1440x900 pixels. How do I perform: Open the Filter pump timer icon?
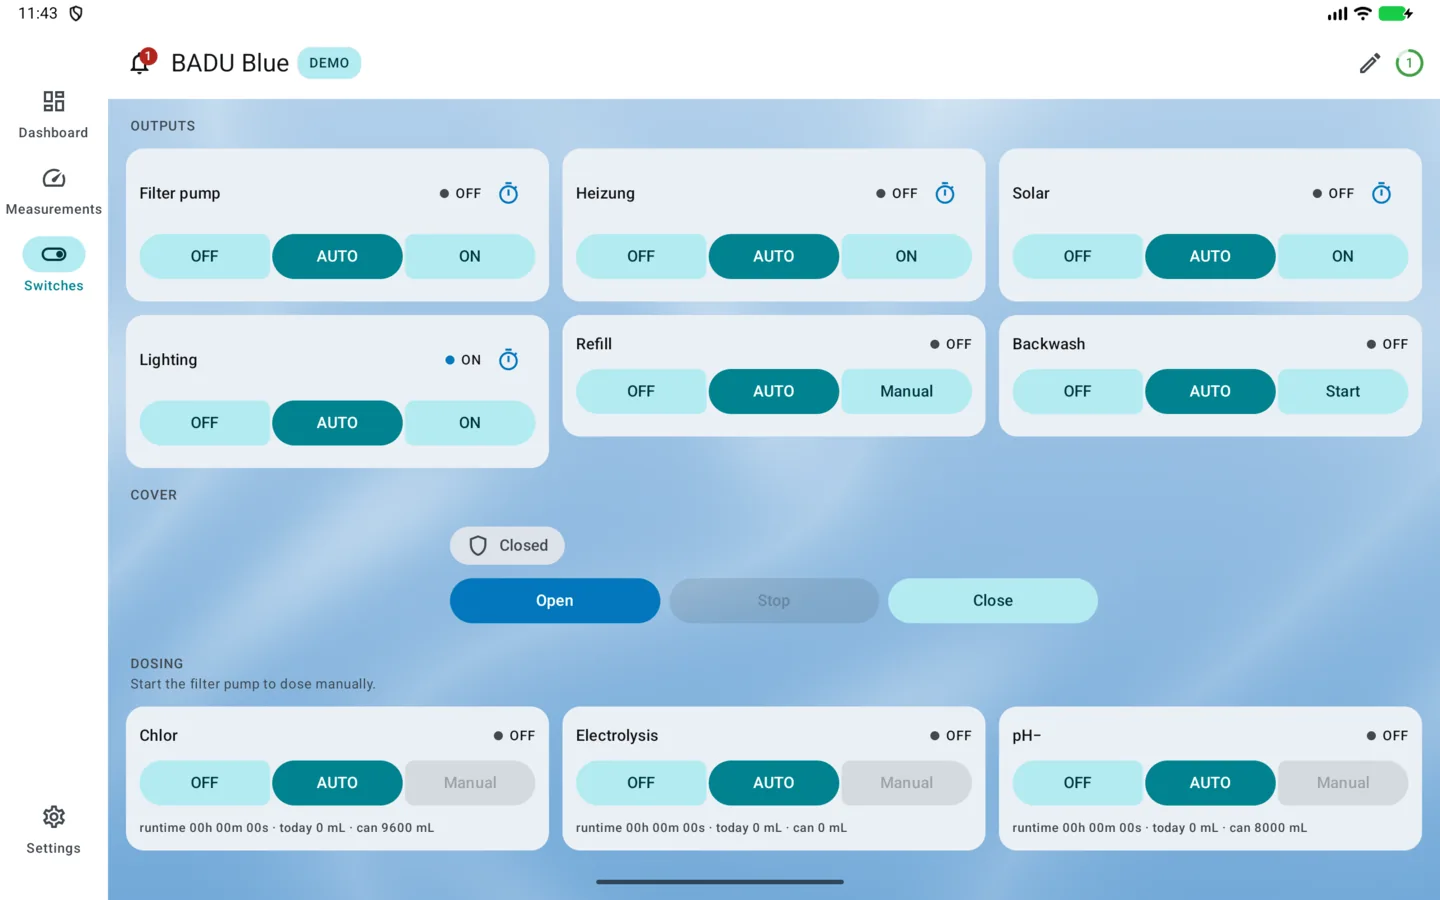click(x=508, y=193)
